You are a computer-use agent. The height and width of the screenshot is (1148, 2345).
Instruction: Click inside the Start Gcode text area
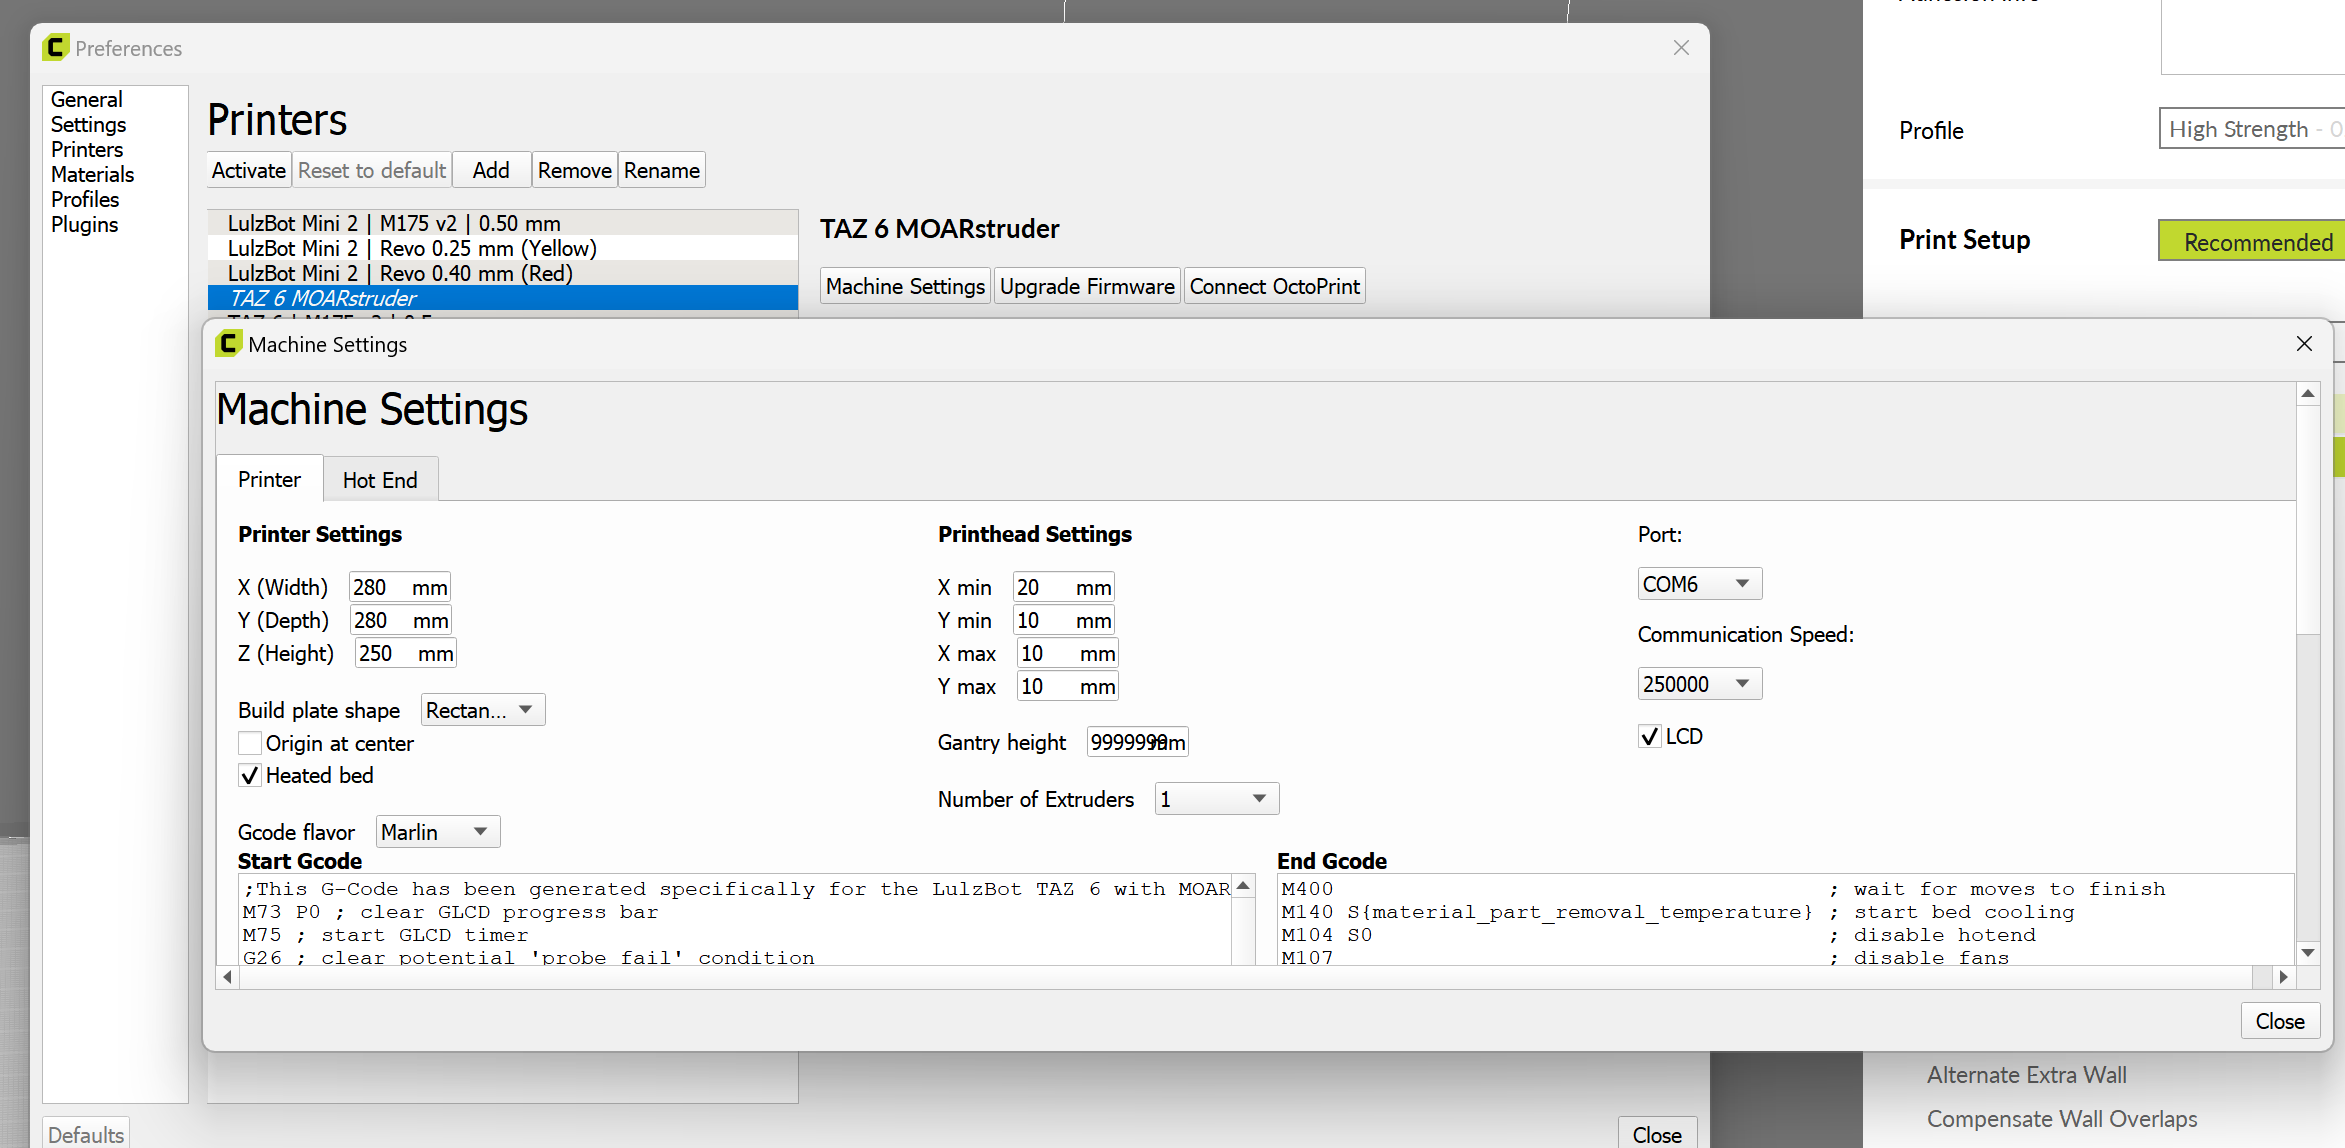[735, 920]
